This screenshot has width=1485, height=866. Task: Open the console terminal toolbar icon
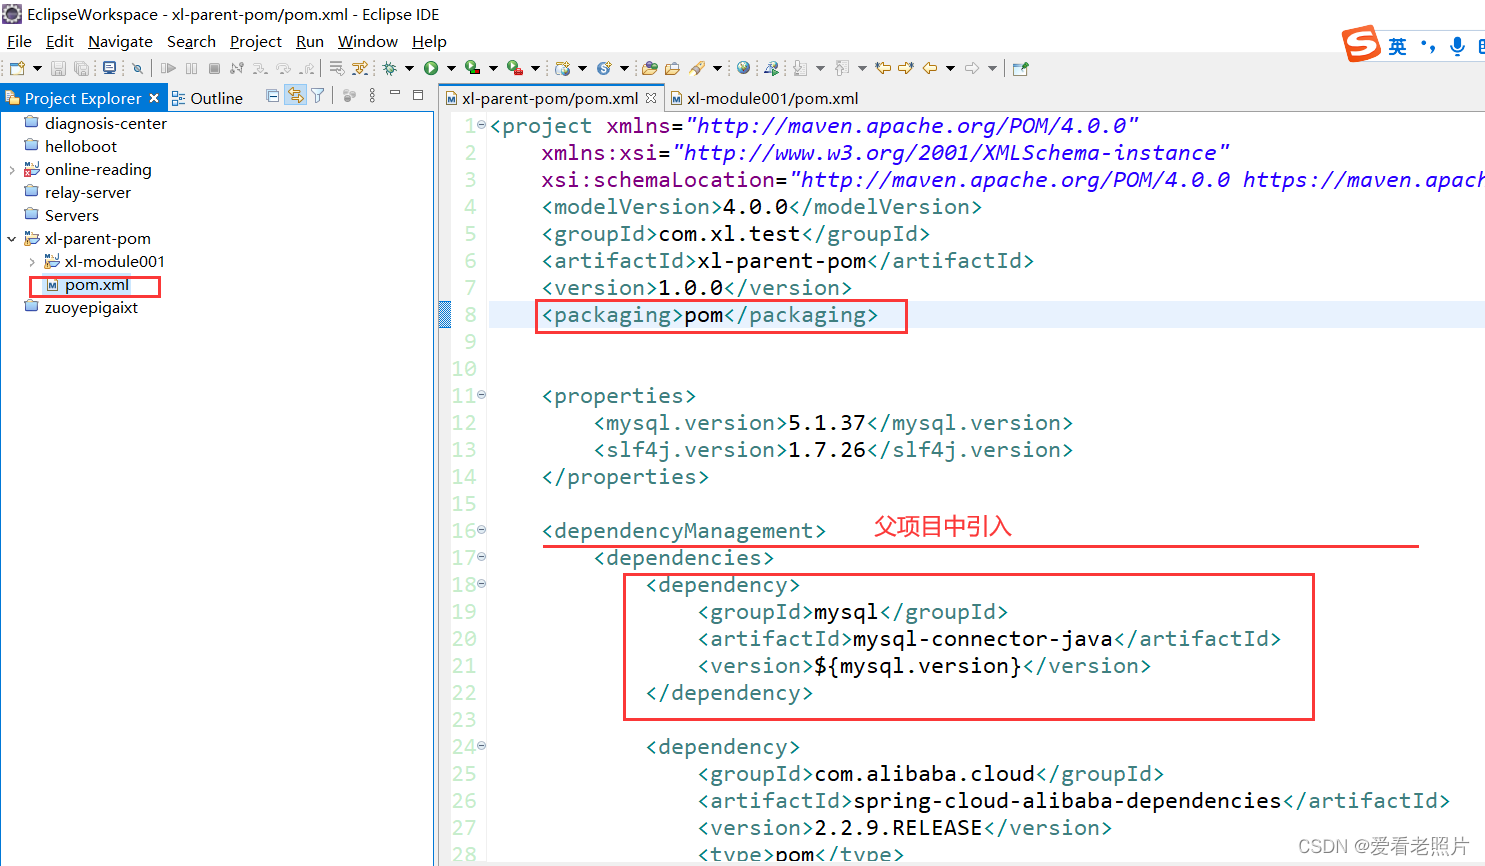[x=110, y=68]
